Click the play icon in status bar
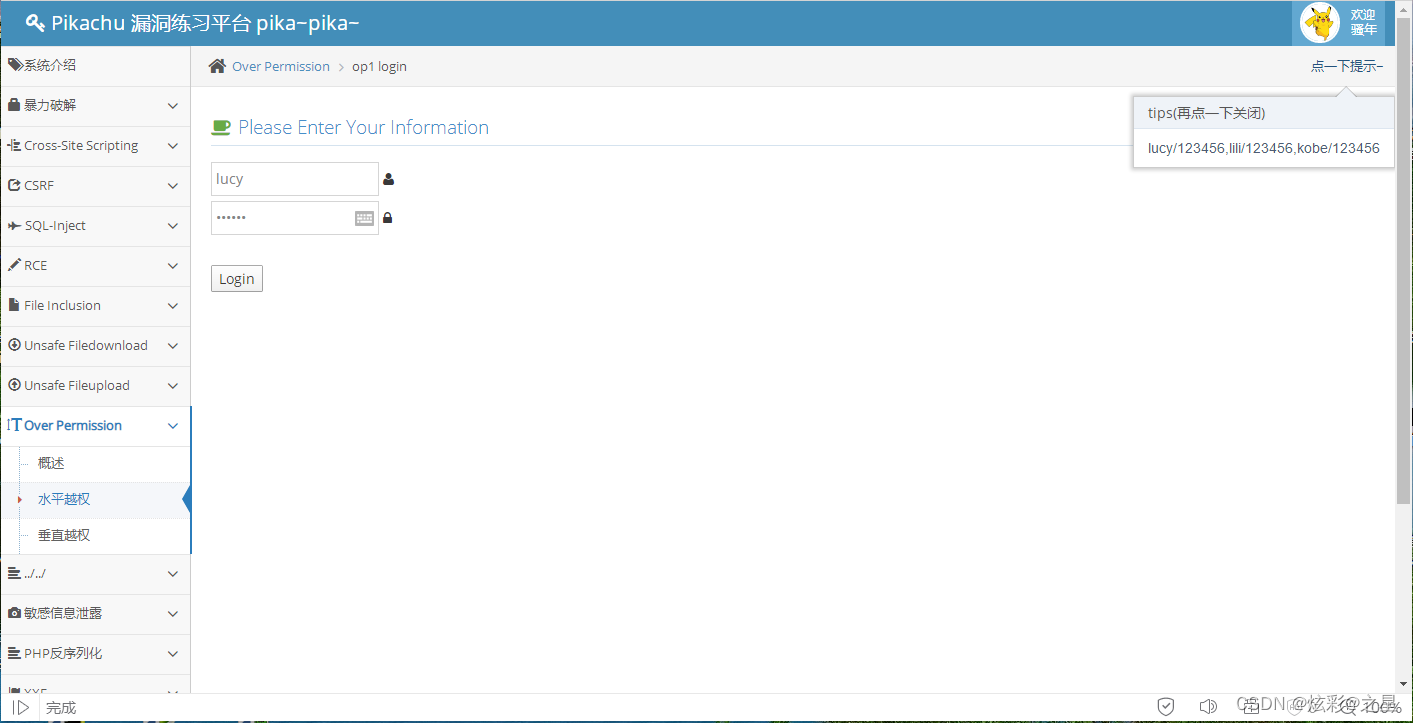The height and width of the screenshot is (723, 1413). [20, 707]
